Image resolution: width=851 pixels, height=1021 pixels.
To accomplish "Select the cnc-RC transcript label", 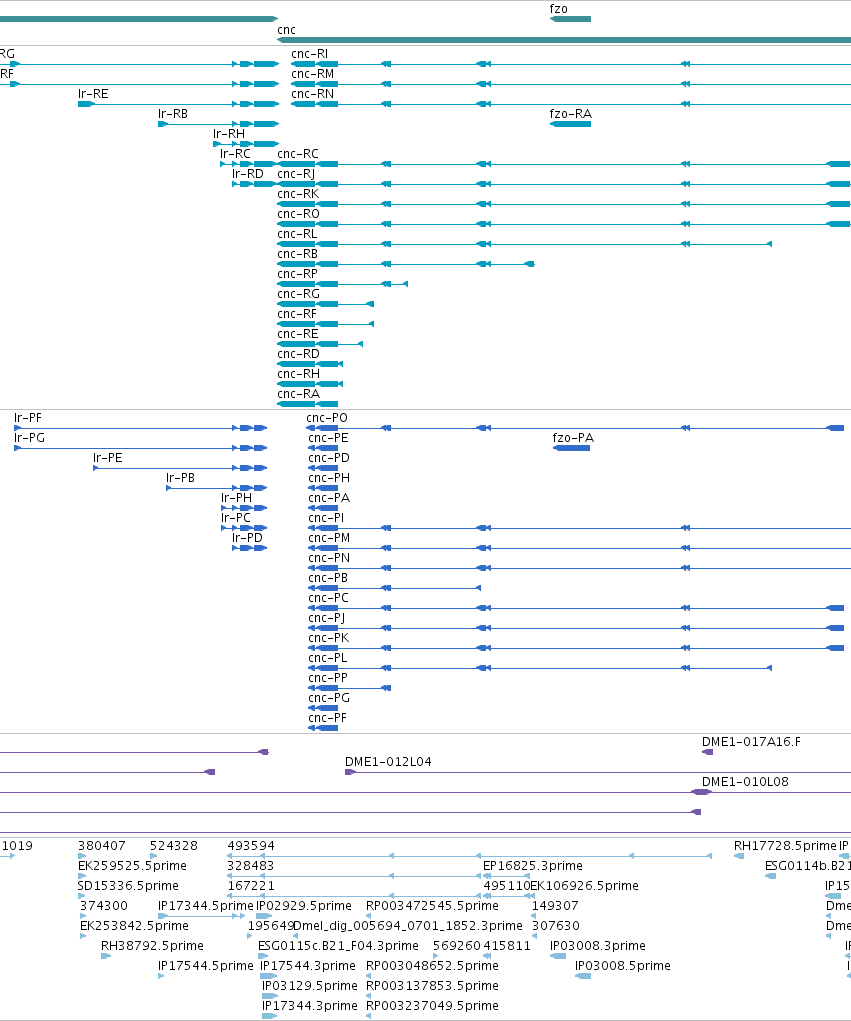I will [x=298, y=154].
